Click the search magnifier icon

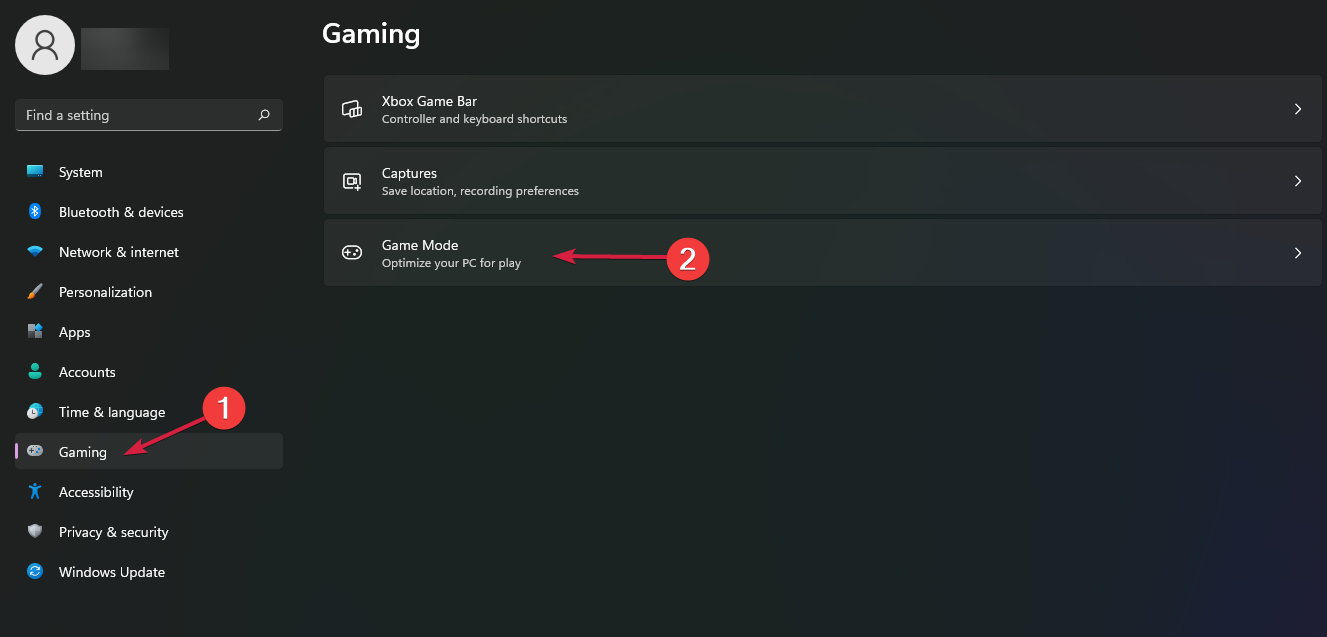(x=264, y=115)
